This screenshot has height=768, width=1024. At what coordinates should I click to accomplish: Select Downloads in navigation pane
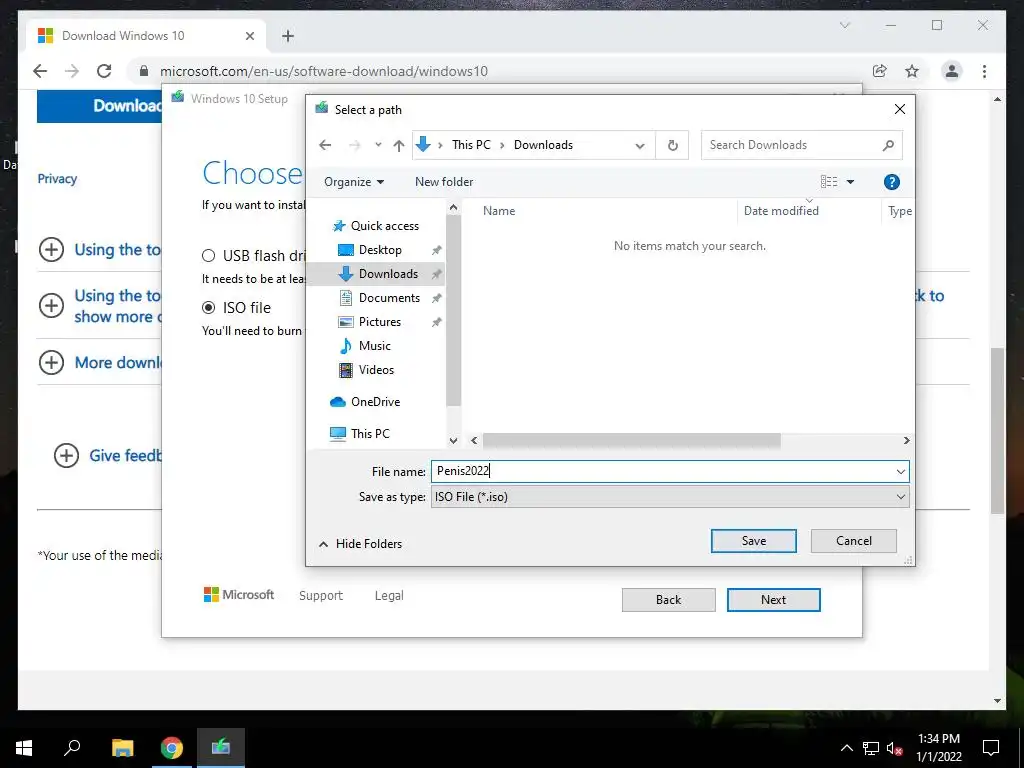(378, 274)
